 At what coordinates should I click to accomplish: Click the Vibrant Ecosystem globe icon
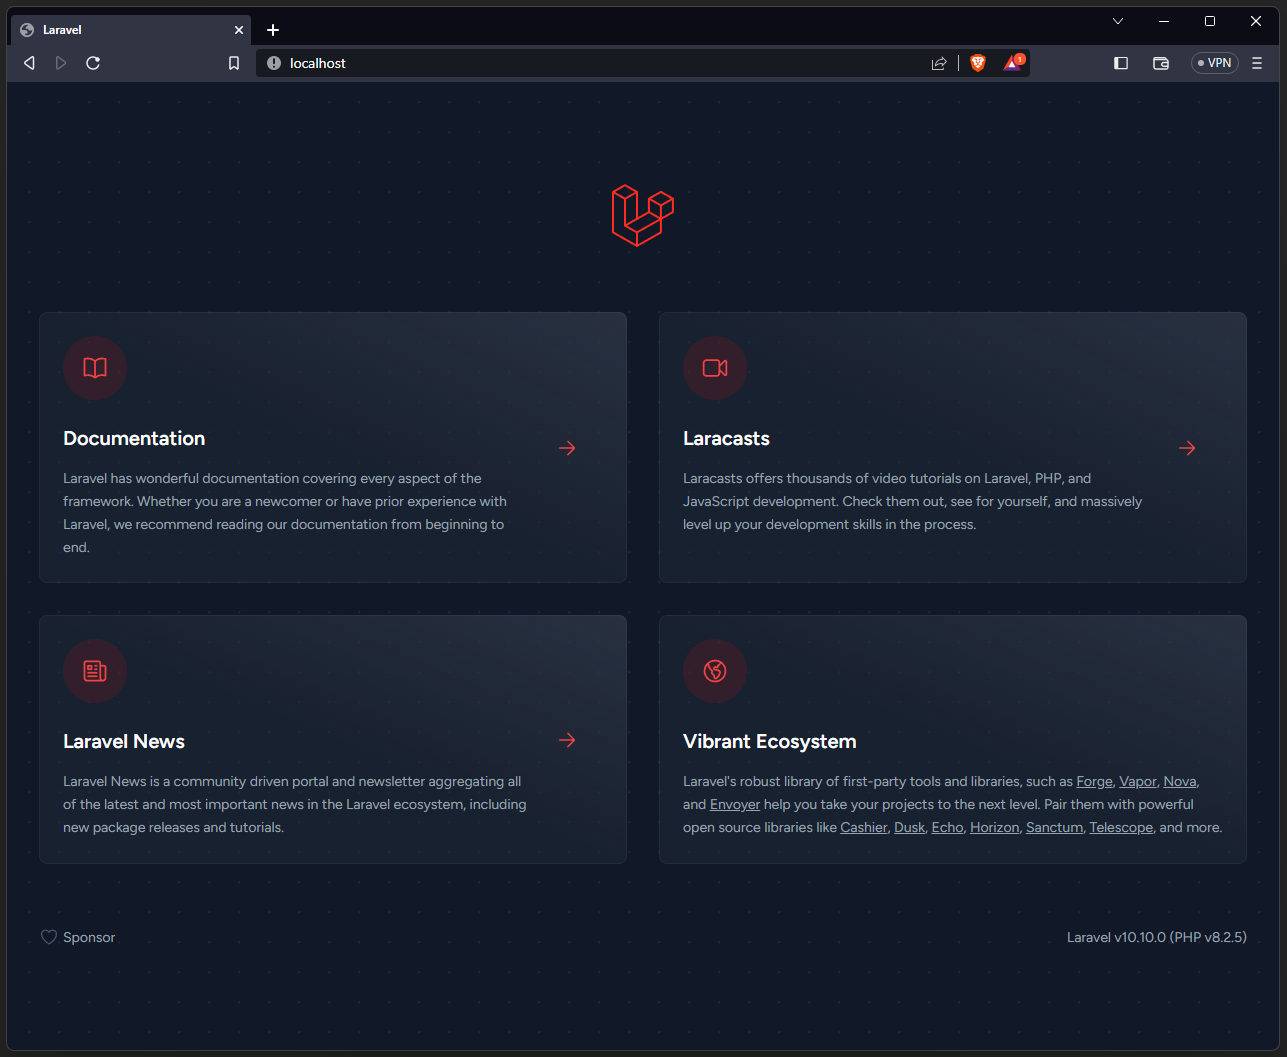click(x=715, y=671)
